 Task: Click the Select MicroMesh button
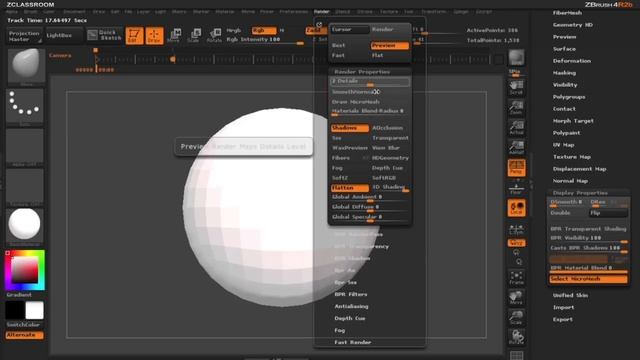(588, 279)
